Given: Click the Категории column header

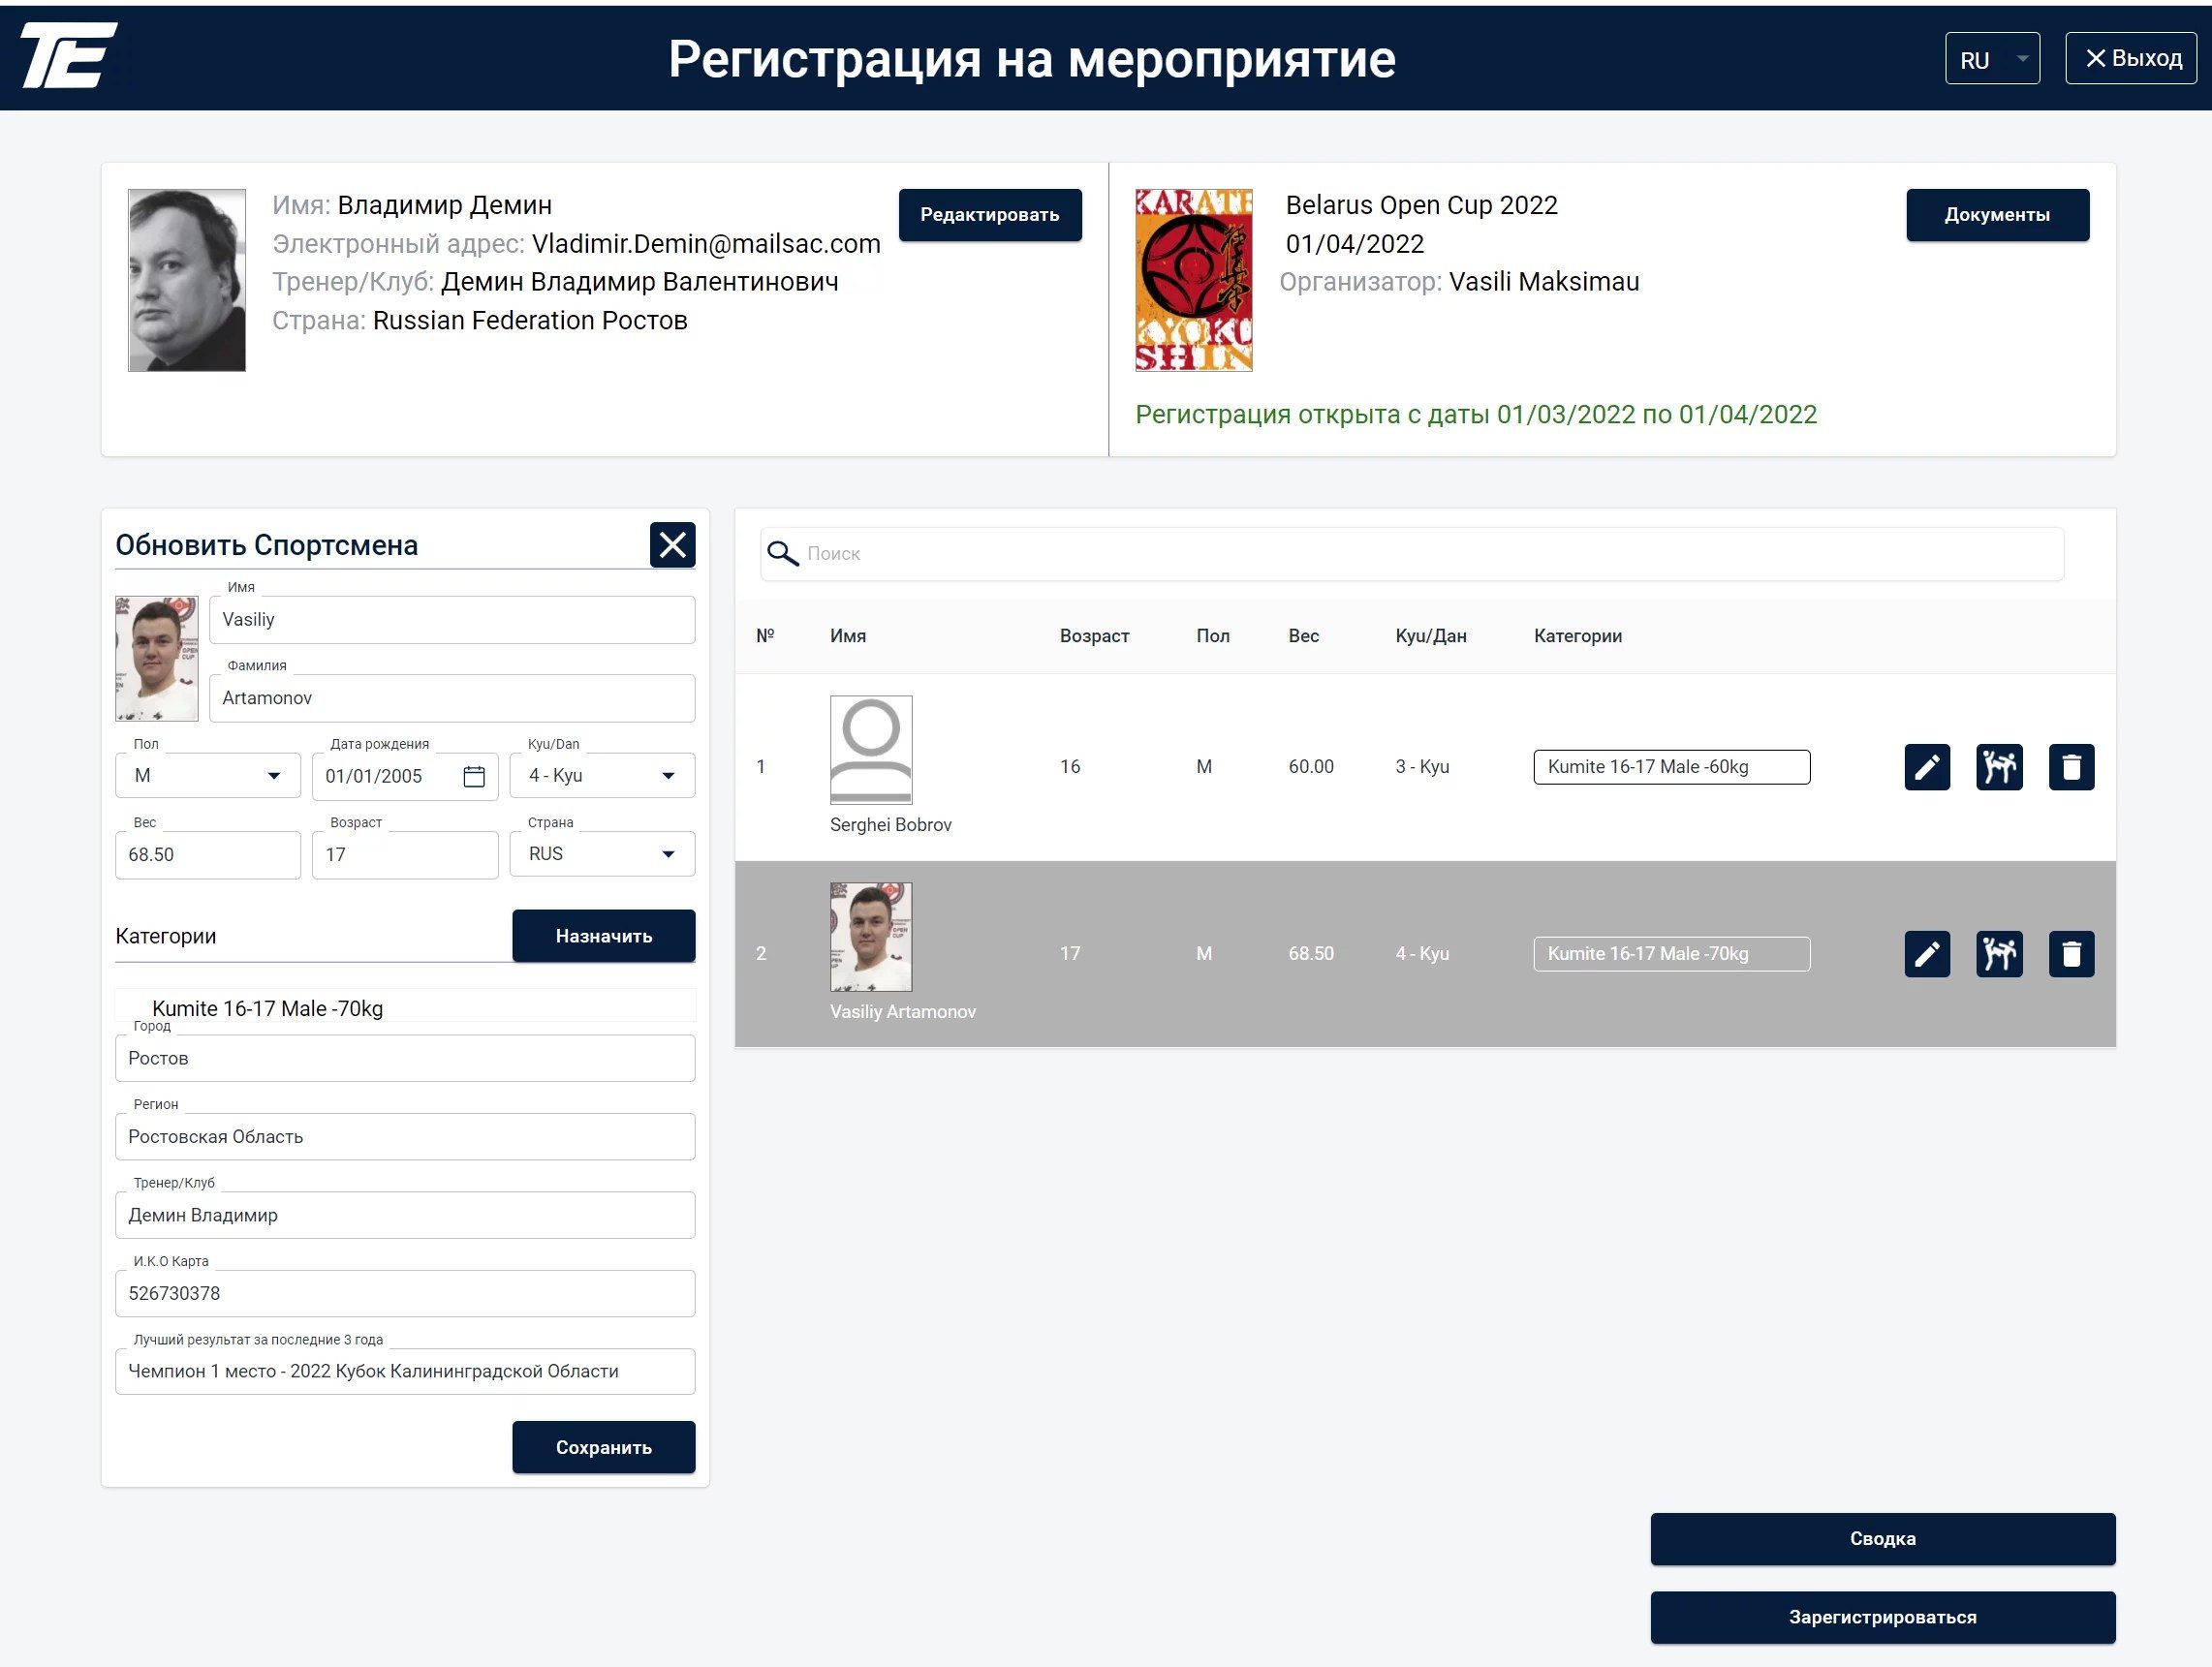Looking at the screenshot, I should pos(1578,636).
